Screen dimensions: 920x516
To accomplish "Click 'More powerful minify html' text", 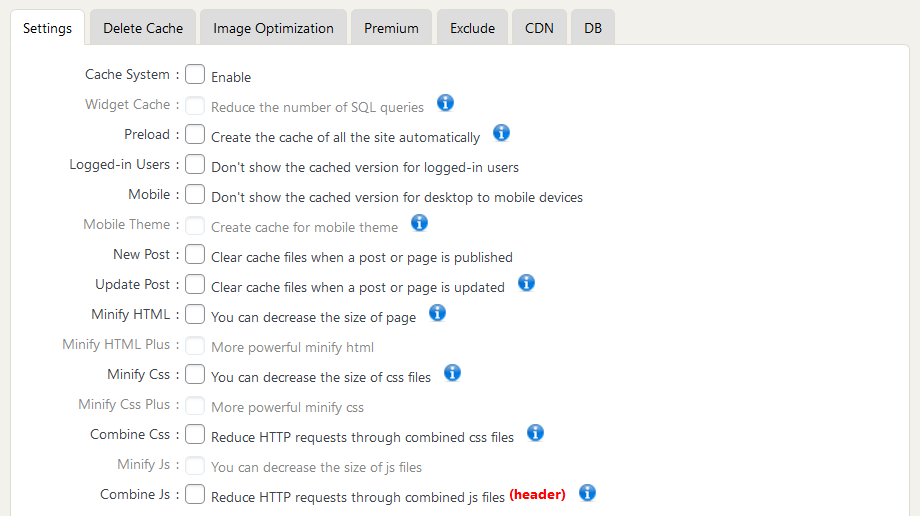I will click(x=292, y=348).
